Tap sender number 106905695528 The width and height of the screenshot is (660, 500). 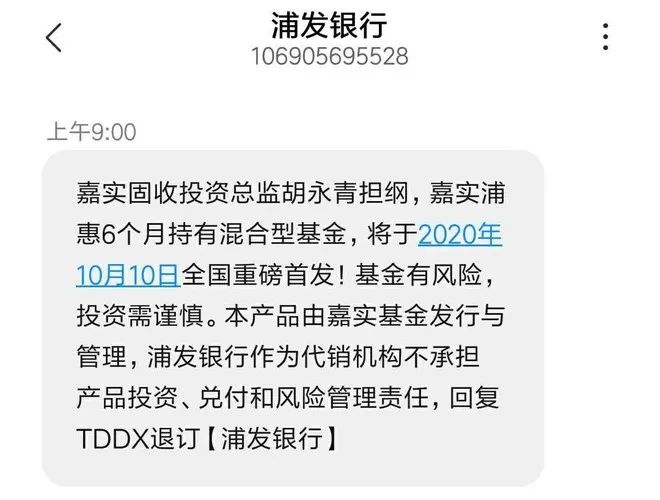click(330, 56)
